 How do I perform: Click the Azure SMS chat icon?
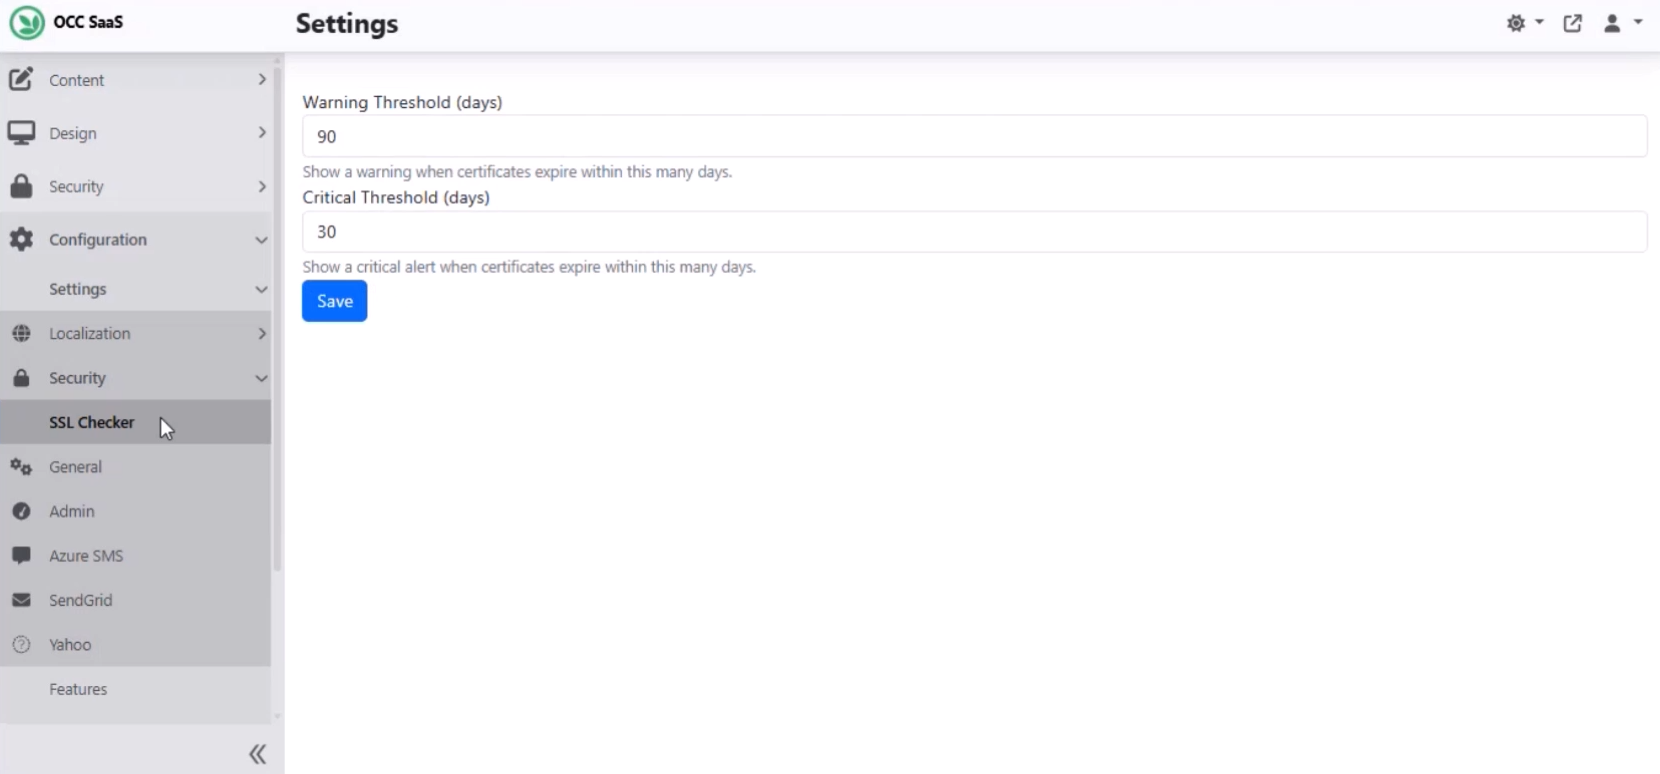click(21, 555)
